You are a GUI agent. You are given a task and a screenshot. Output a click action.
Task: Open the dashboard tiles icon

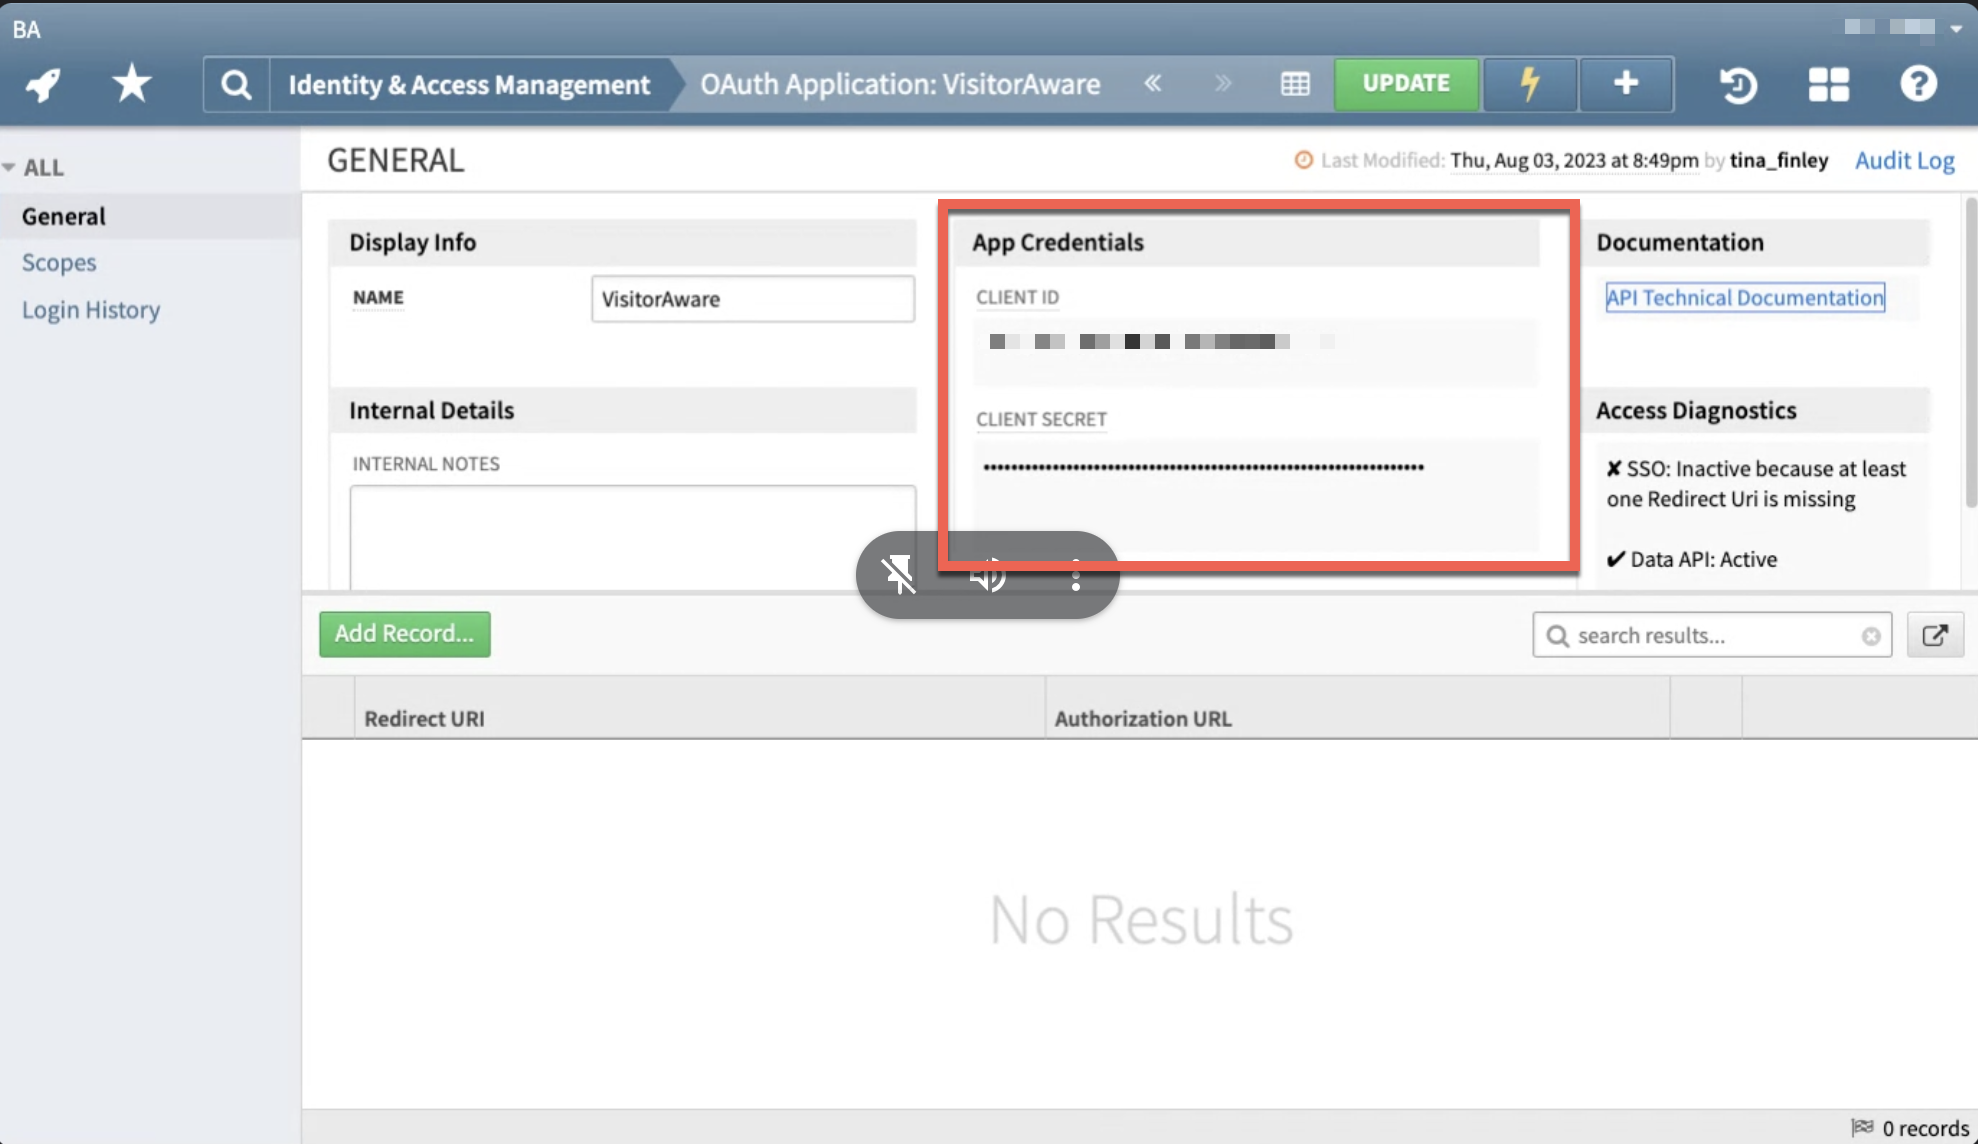(x=1828, y=85)
